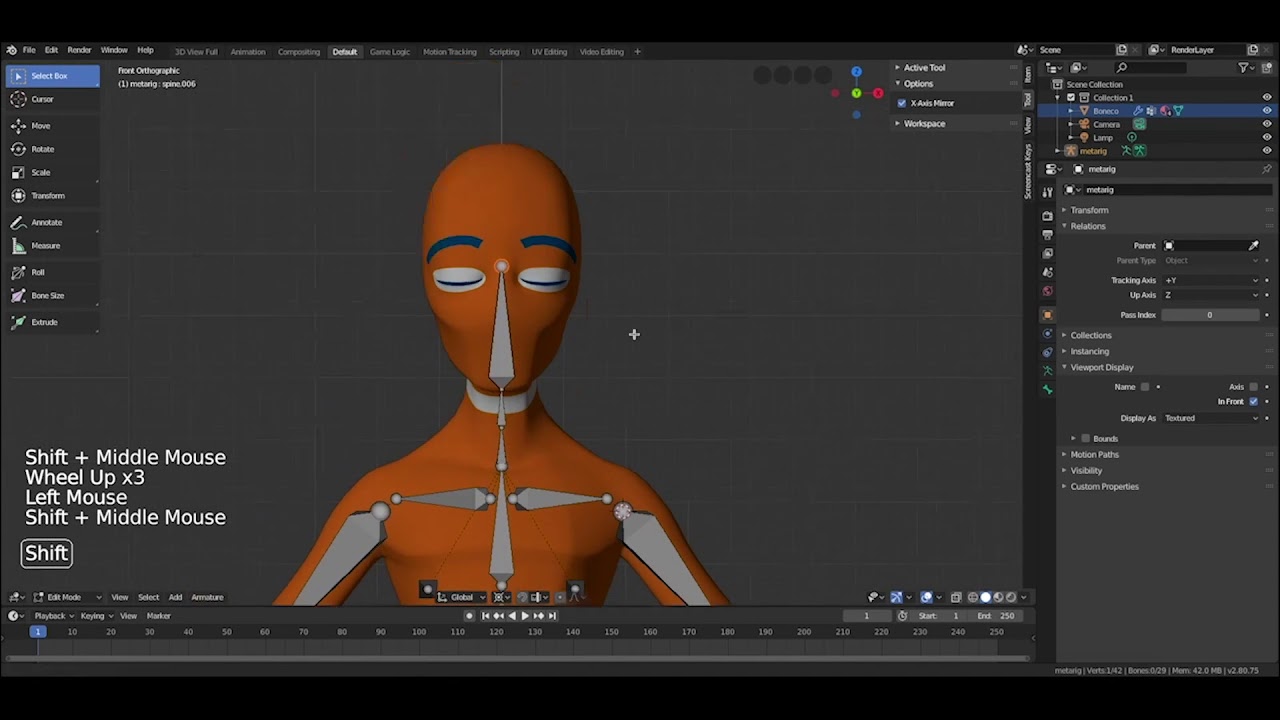Screen dimensions: 1280x720
Task: Click the Select Box tool
Action: click(x=53, y=76)
